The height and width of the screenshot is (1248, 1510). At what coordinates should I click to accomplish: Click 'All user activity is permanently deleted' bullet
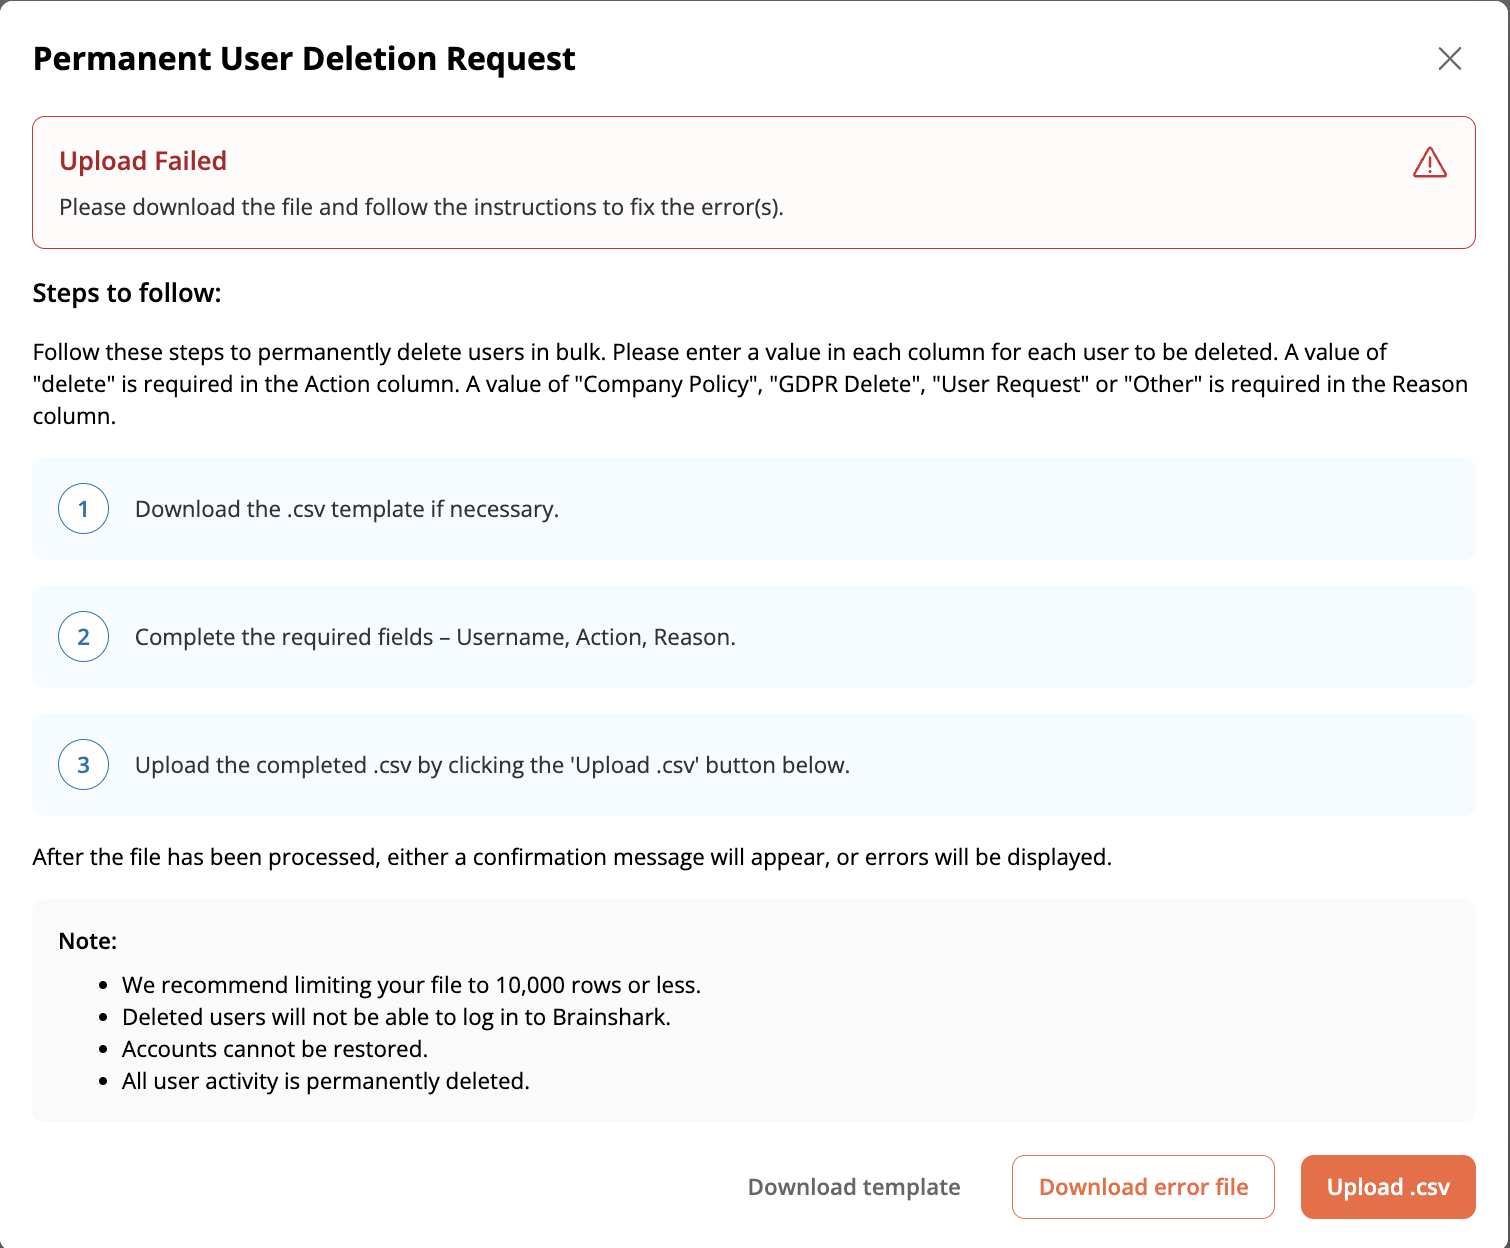326,1081
